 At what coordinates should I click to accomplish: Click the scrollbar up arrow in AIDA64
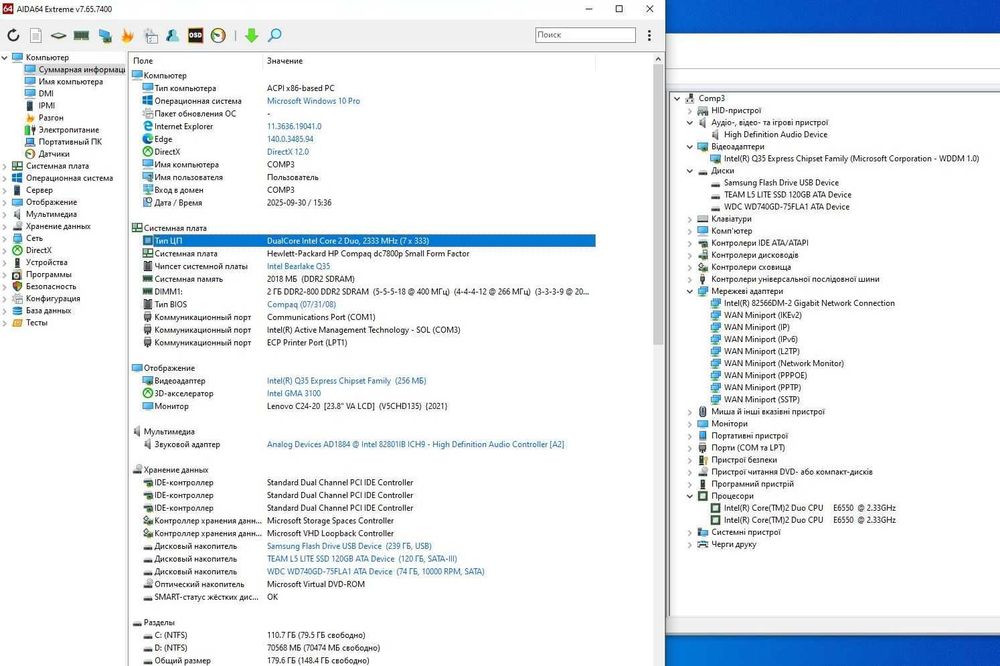[658, 59]
